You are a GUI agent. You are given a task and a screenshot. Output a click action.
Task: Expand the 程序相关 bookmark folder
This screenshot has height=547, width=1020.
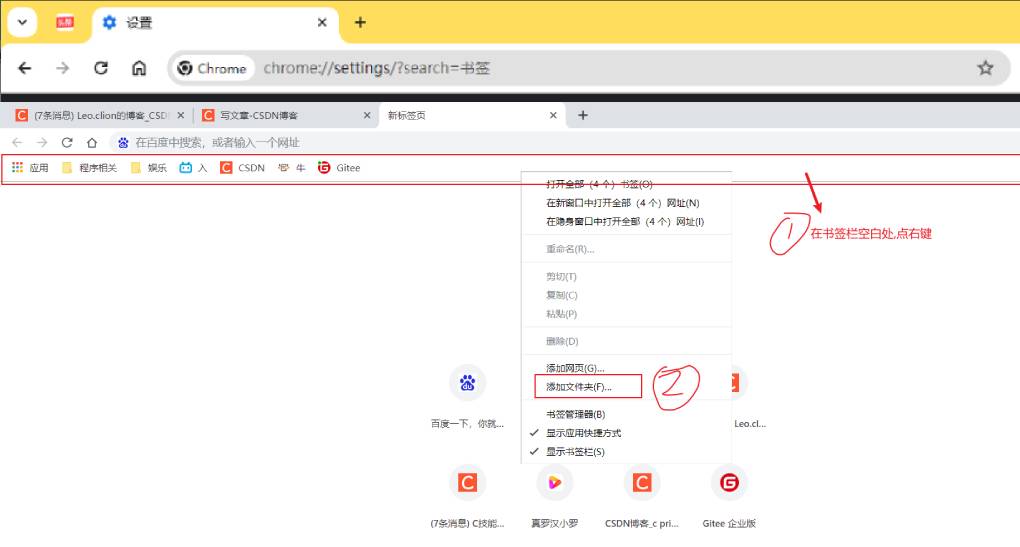pyautogui.click(x=89, y=168)
